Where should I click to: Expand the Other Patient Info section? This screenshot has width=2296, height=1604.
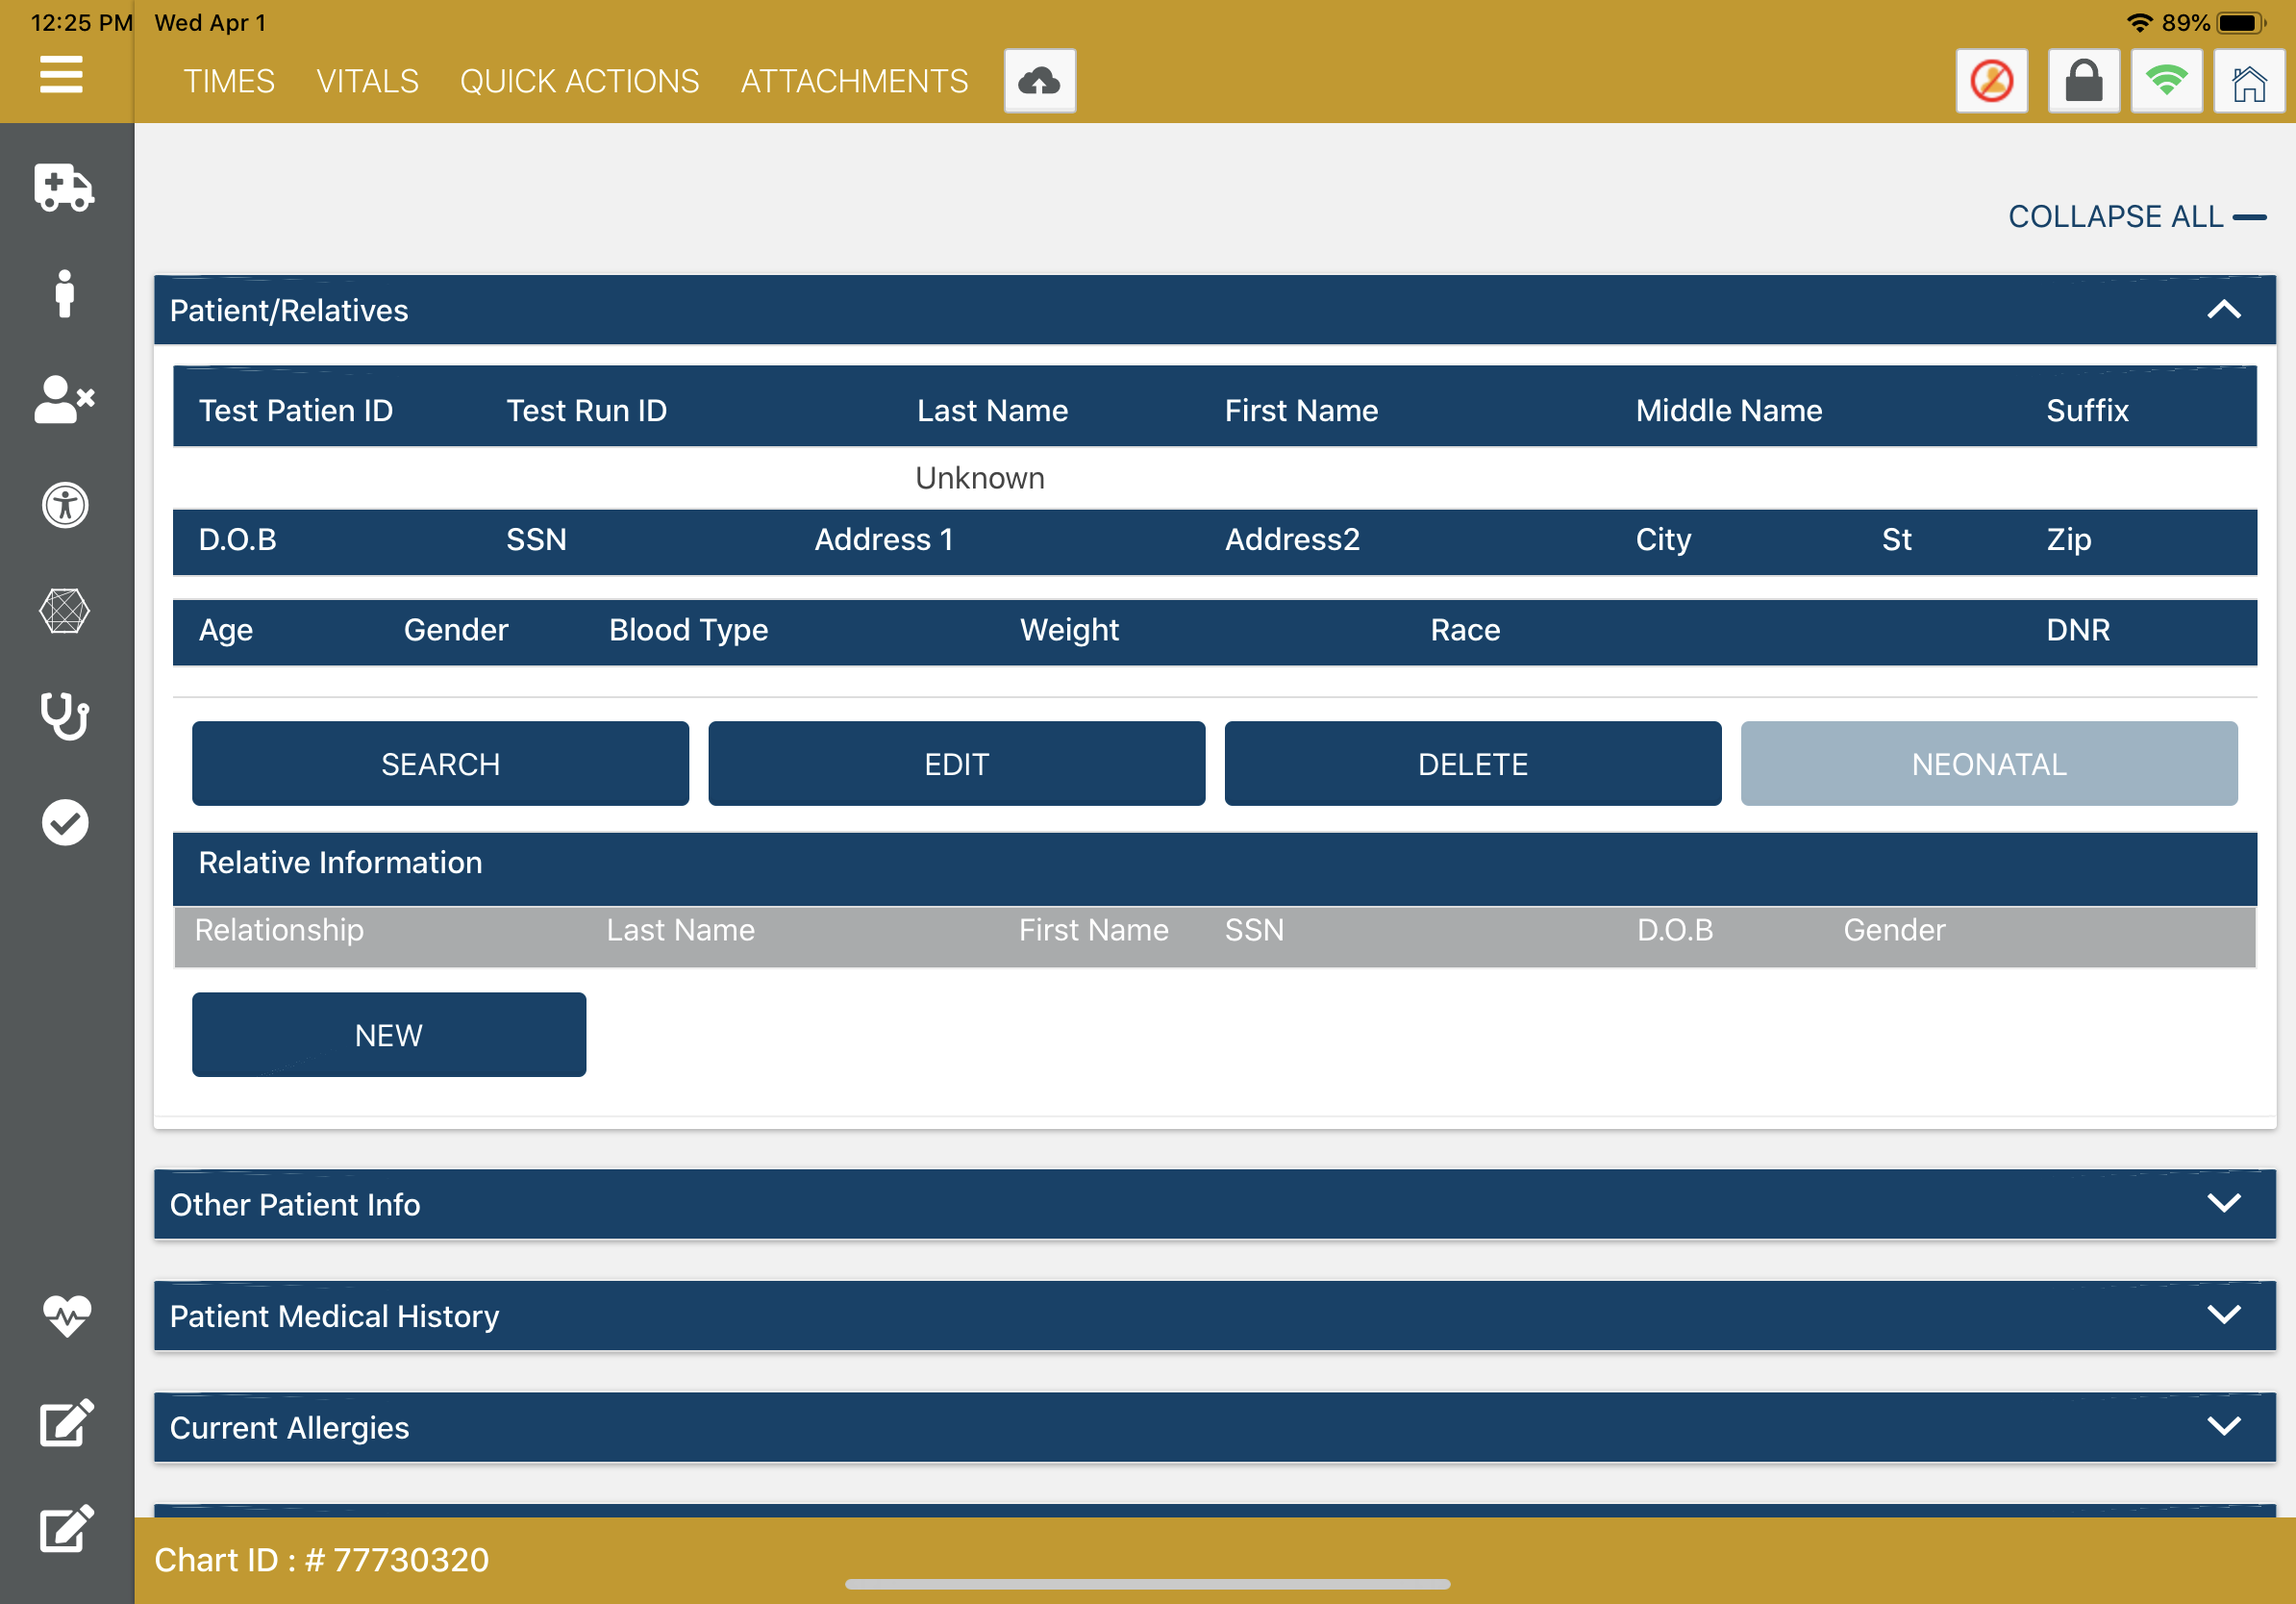tap(2223, 1203)
